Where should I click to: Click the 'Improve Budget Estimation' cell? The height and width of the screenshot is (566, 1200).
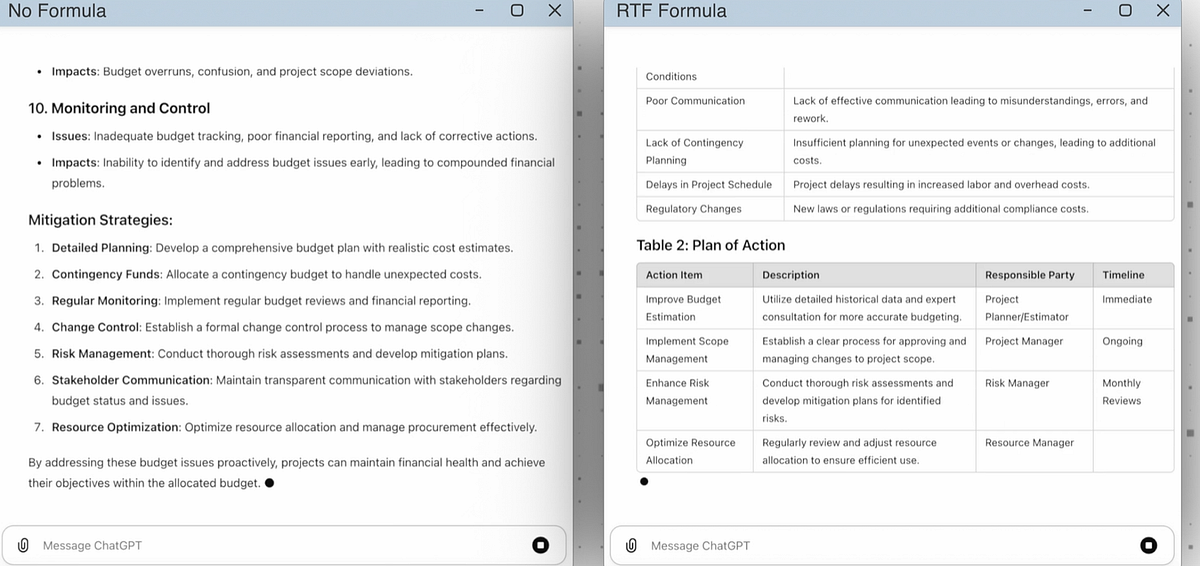click(695, 308)
